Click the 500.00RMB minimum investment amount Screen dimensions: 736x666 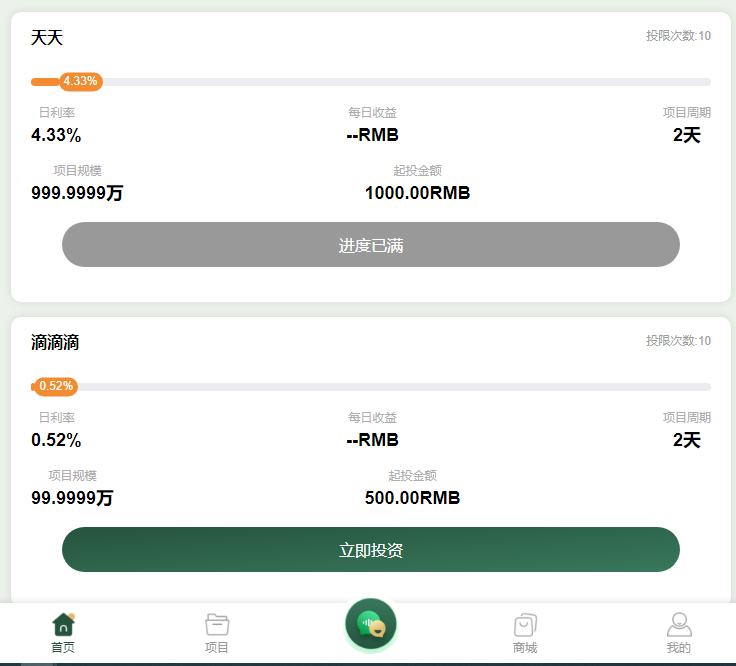click(413, 498)
